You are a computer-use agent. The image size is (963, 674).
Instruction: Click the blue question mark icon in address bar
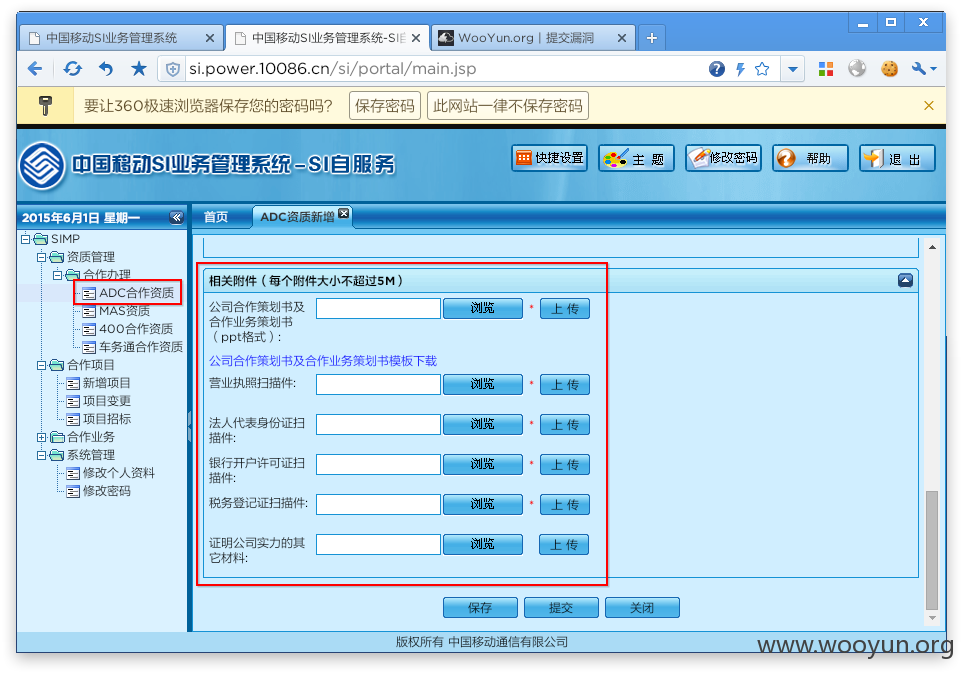tap(716, 69)
